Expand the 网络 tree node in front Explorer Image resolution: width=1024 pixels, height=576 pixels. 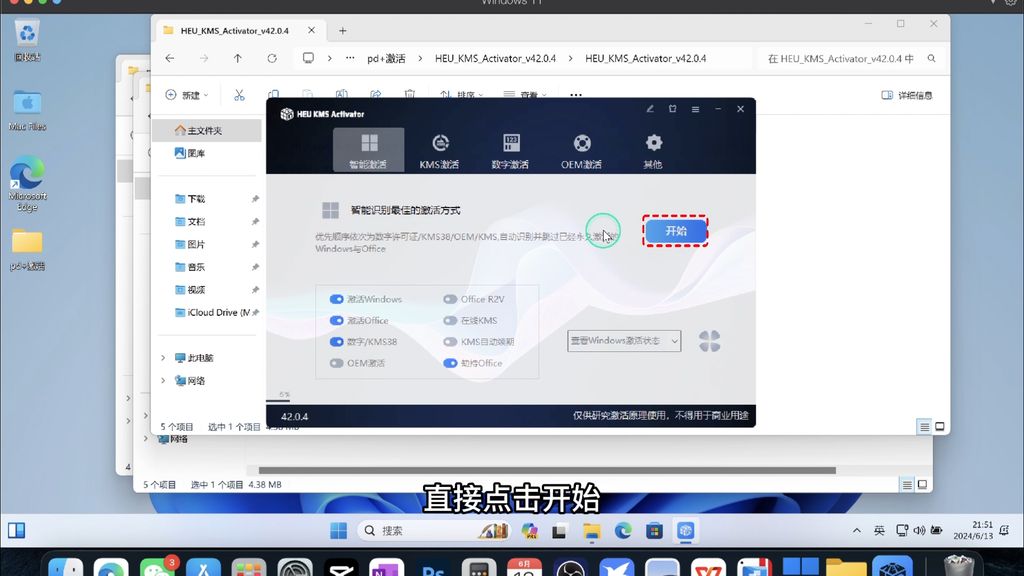tap(163, 381)
